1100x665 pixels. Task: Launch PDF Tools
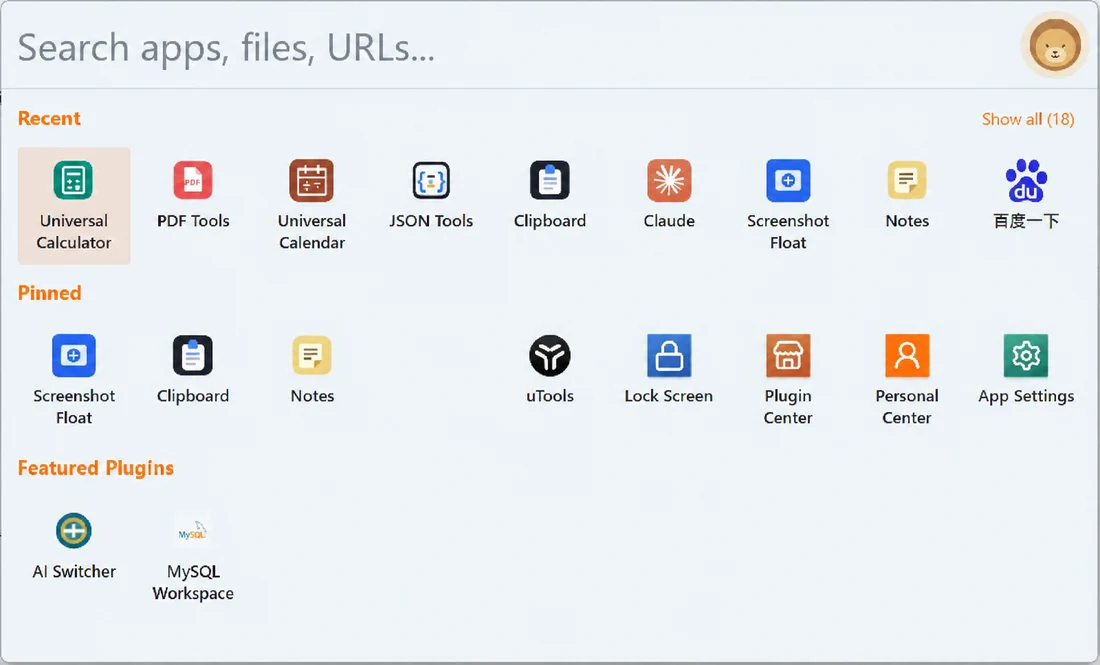[193, 195]
